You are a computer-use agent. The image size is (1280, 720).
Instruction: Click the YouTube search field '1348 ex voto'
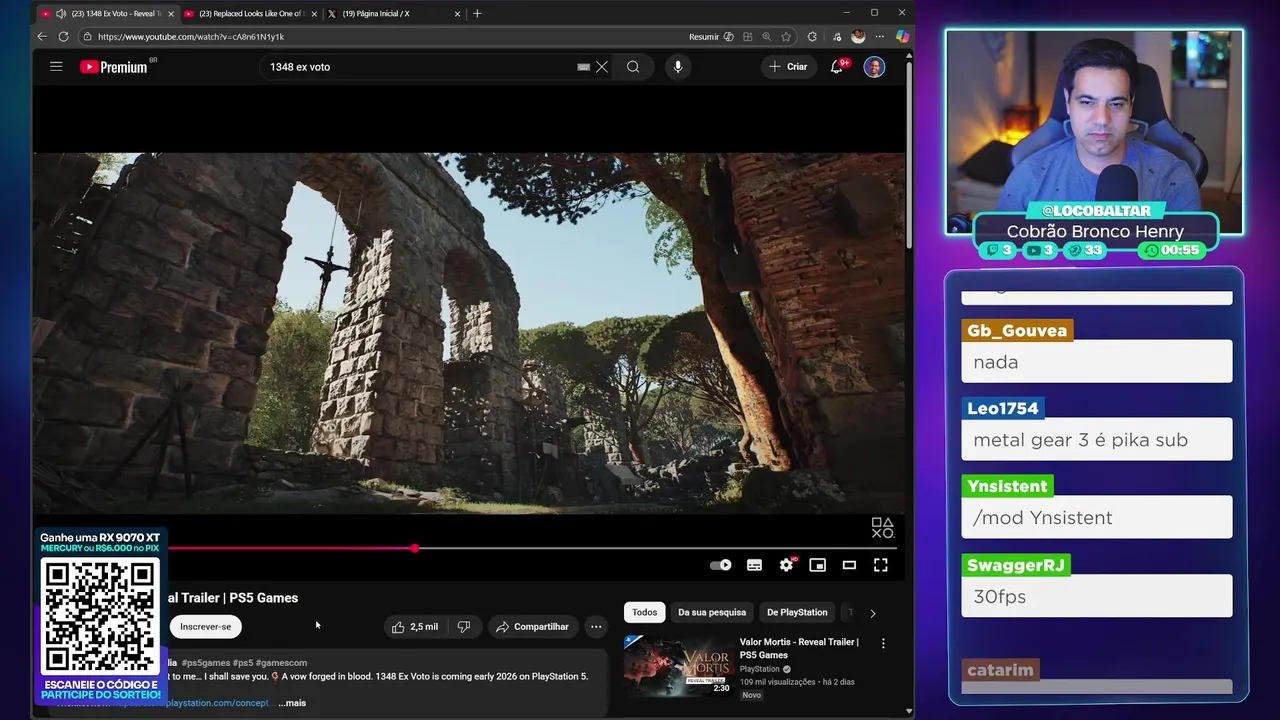[x=420, y=67]
